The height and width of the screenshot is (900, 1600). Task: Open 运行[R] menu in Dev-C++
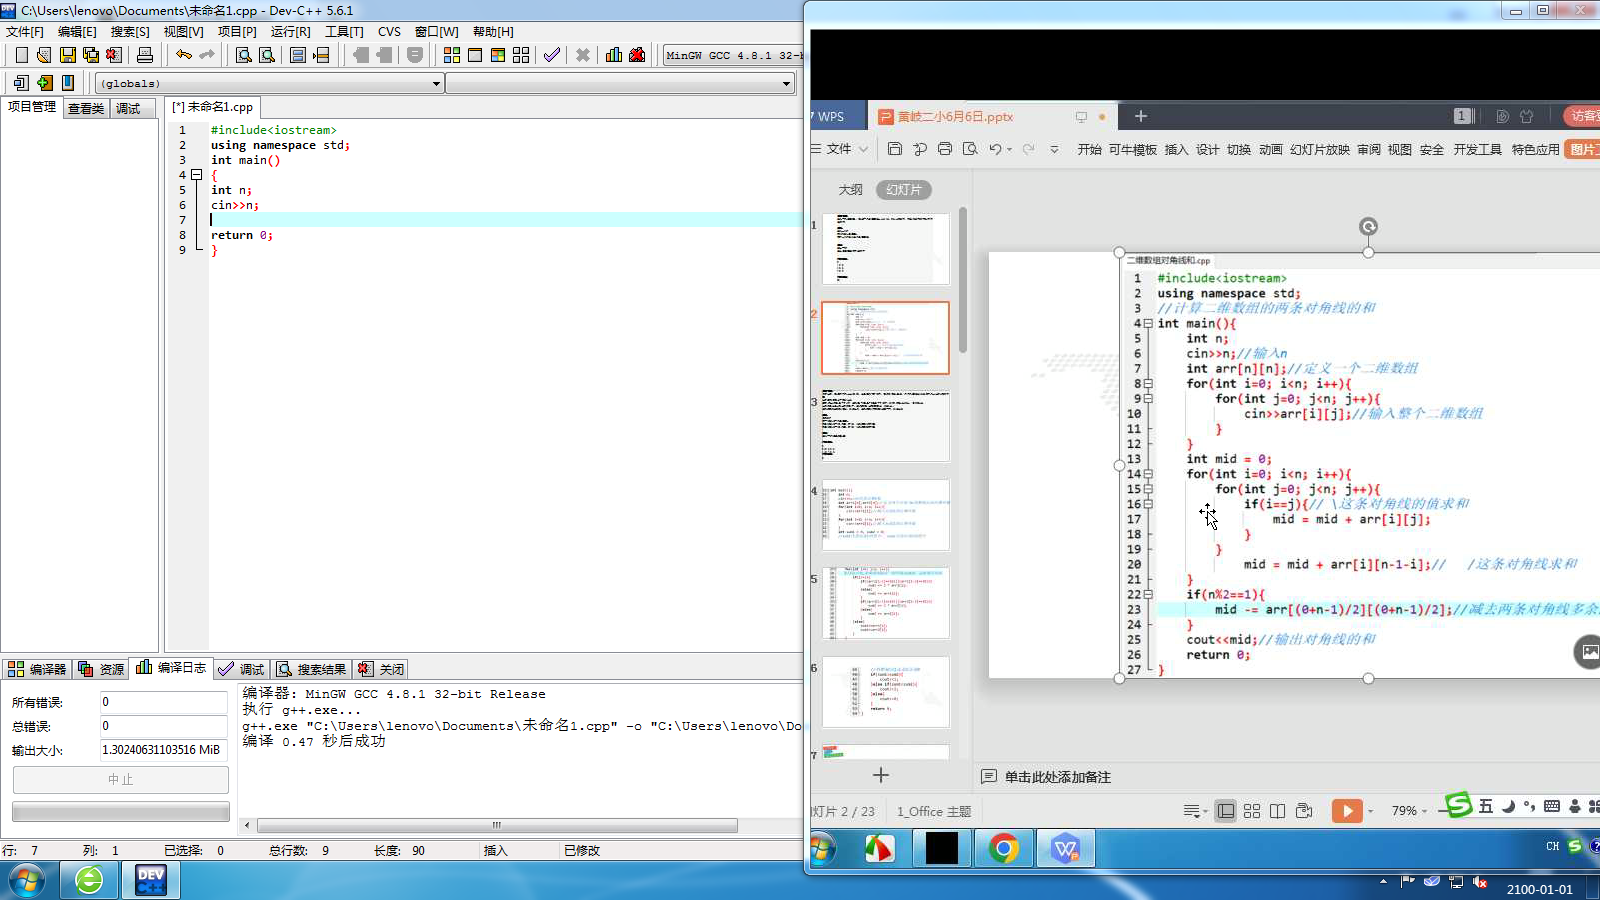(290, 32)
